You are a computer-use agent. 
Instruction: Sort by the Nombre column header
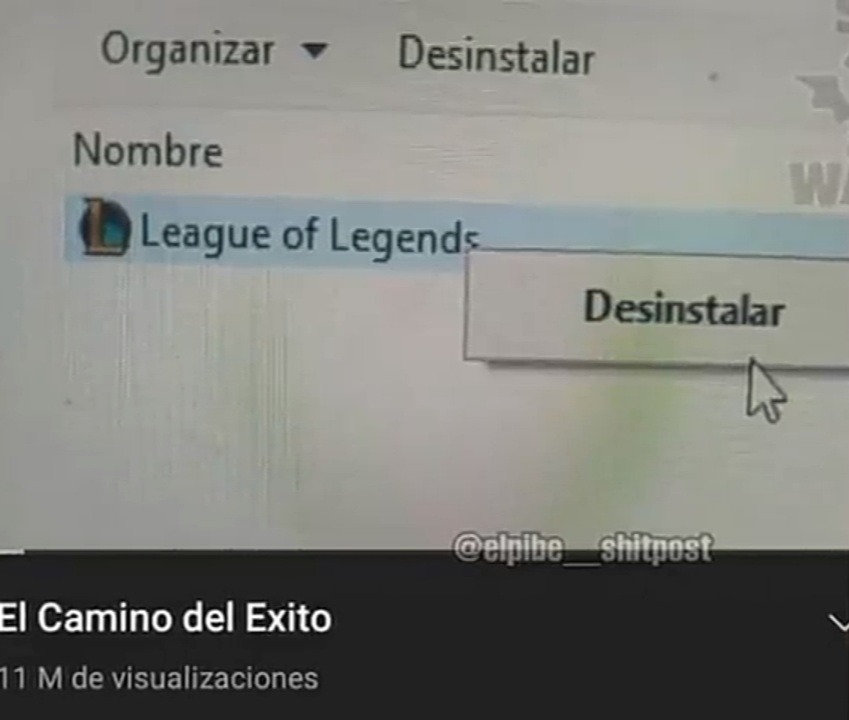(148, 150)
